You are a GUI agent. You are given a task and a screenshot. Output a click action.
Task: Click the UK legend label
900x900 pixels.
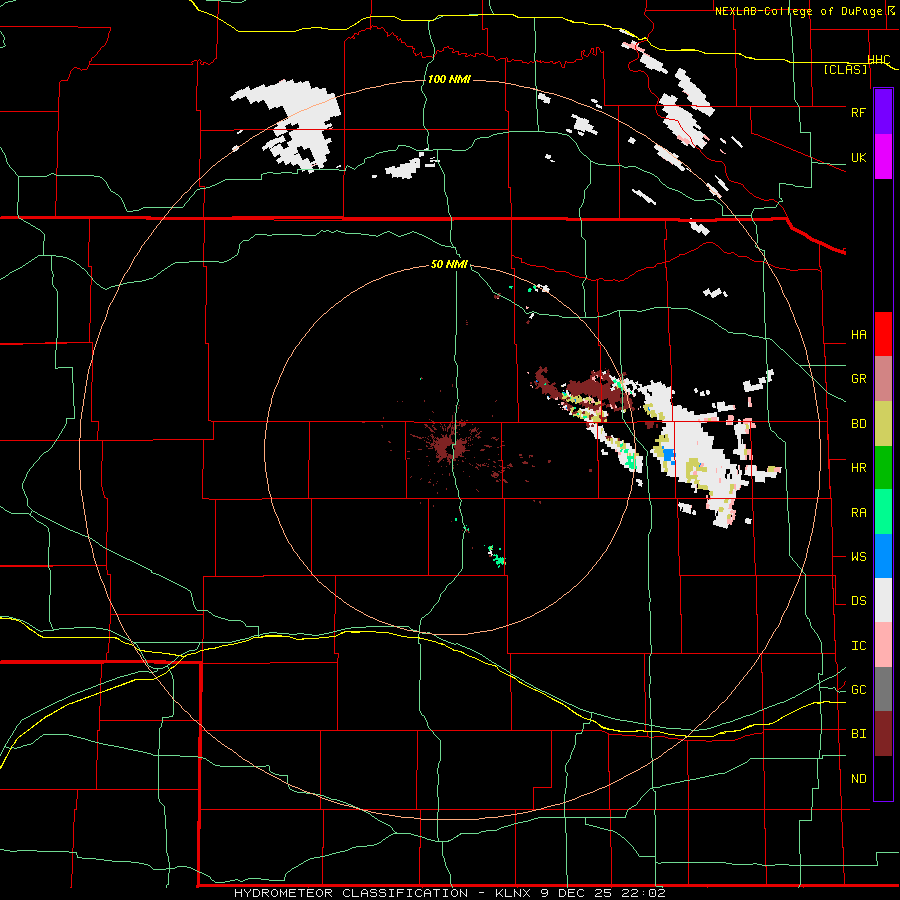tap(858, 157)
